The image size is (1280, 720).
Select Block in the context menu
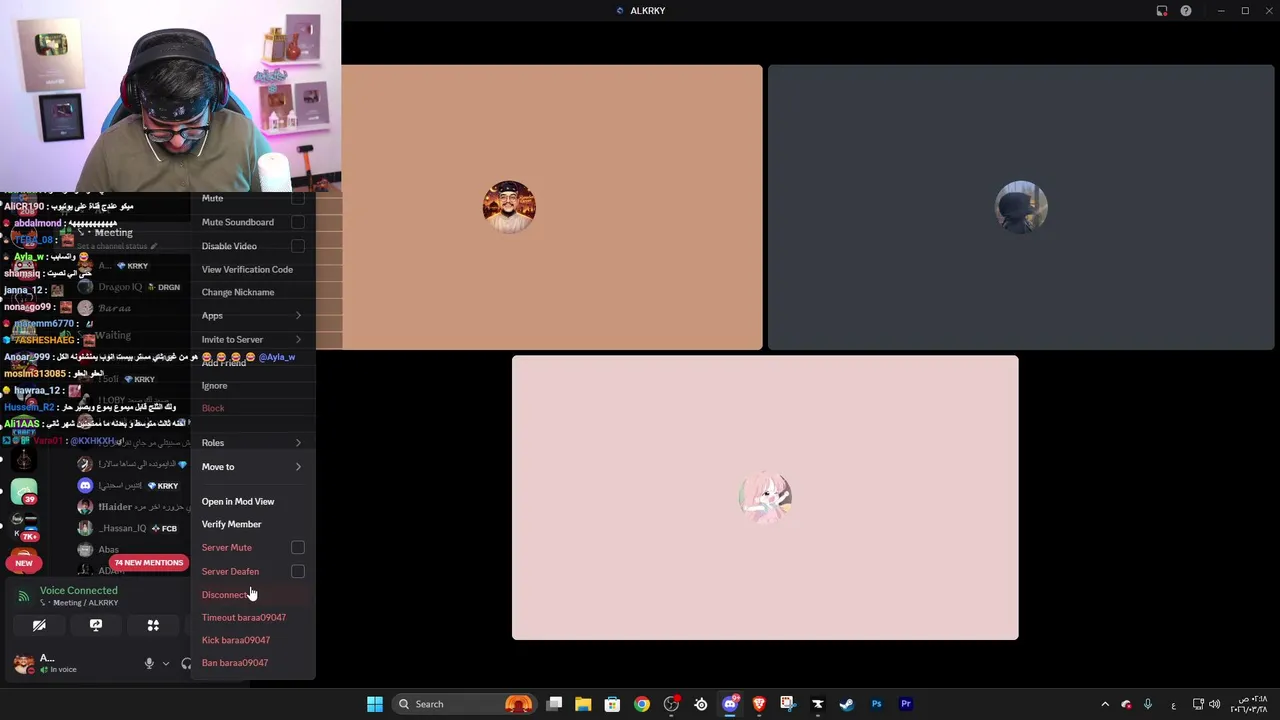coord(213,408)
